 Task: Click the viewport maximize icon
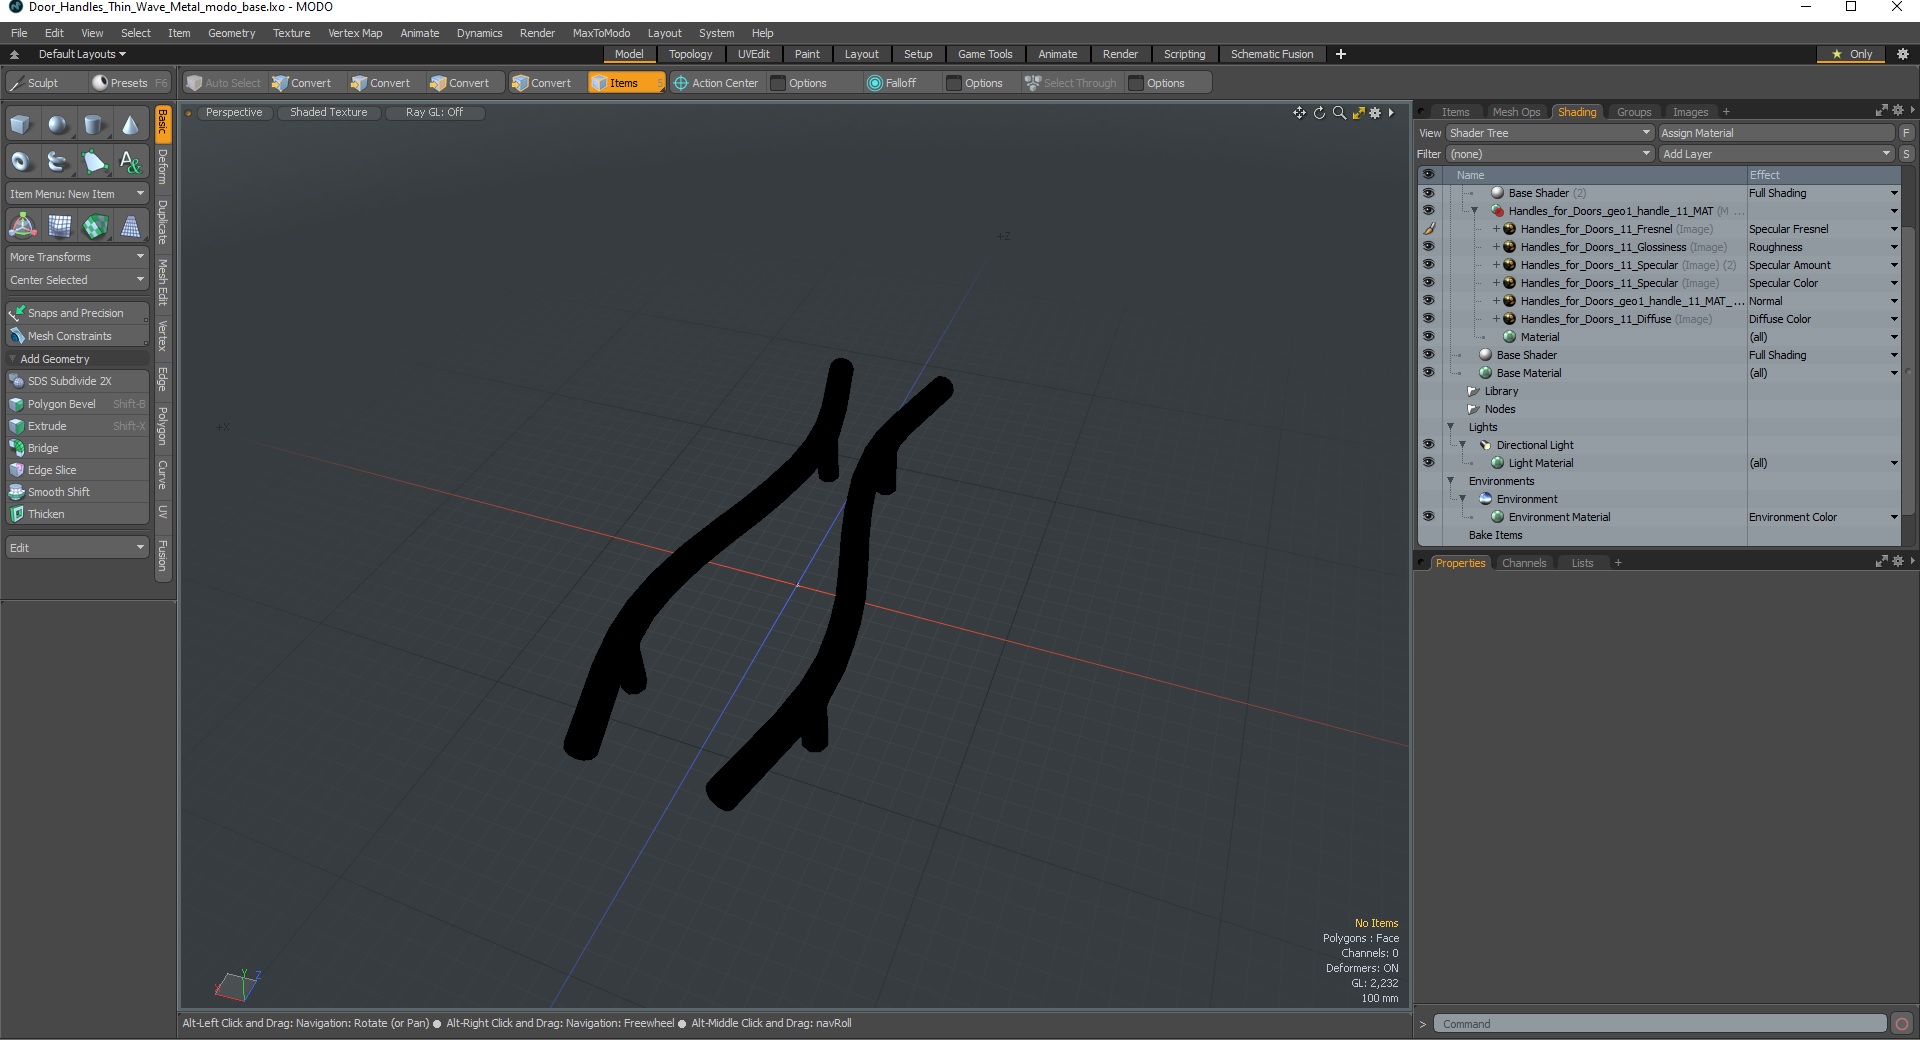[x=1358, y=113]
